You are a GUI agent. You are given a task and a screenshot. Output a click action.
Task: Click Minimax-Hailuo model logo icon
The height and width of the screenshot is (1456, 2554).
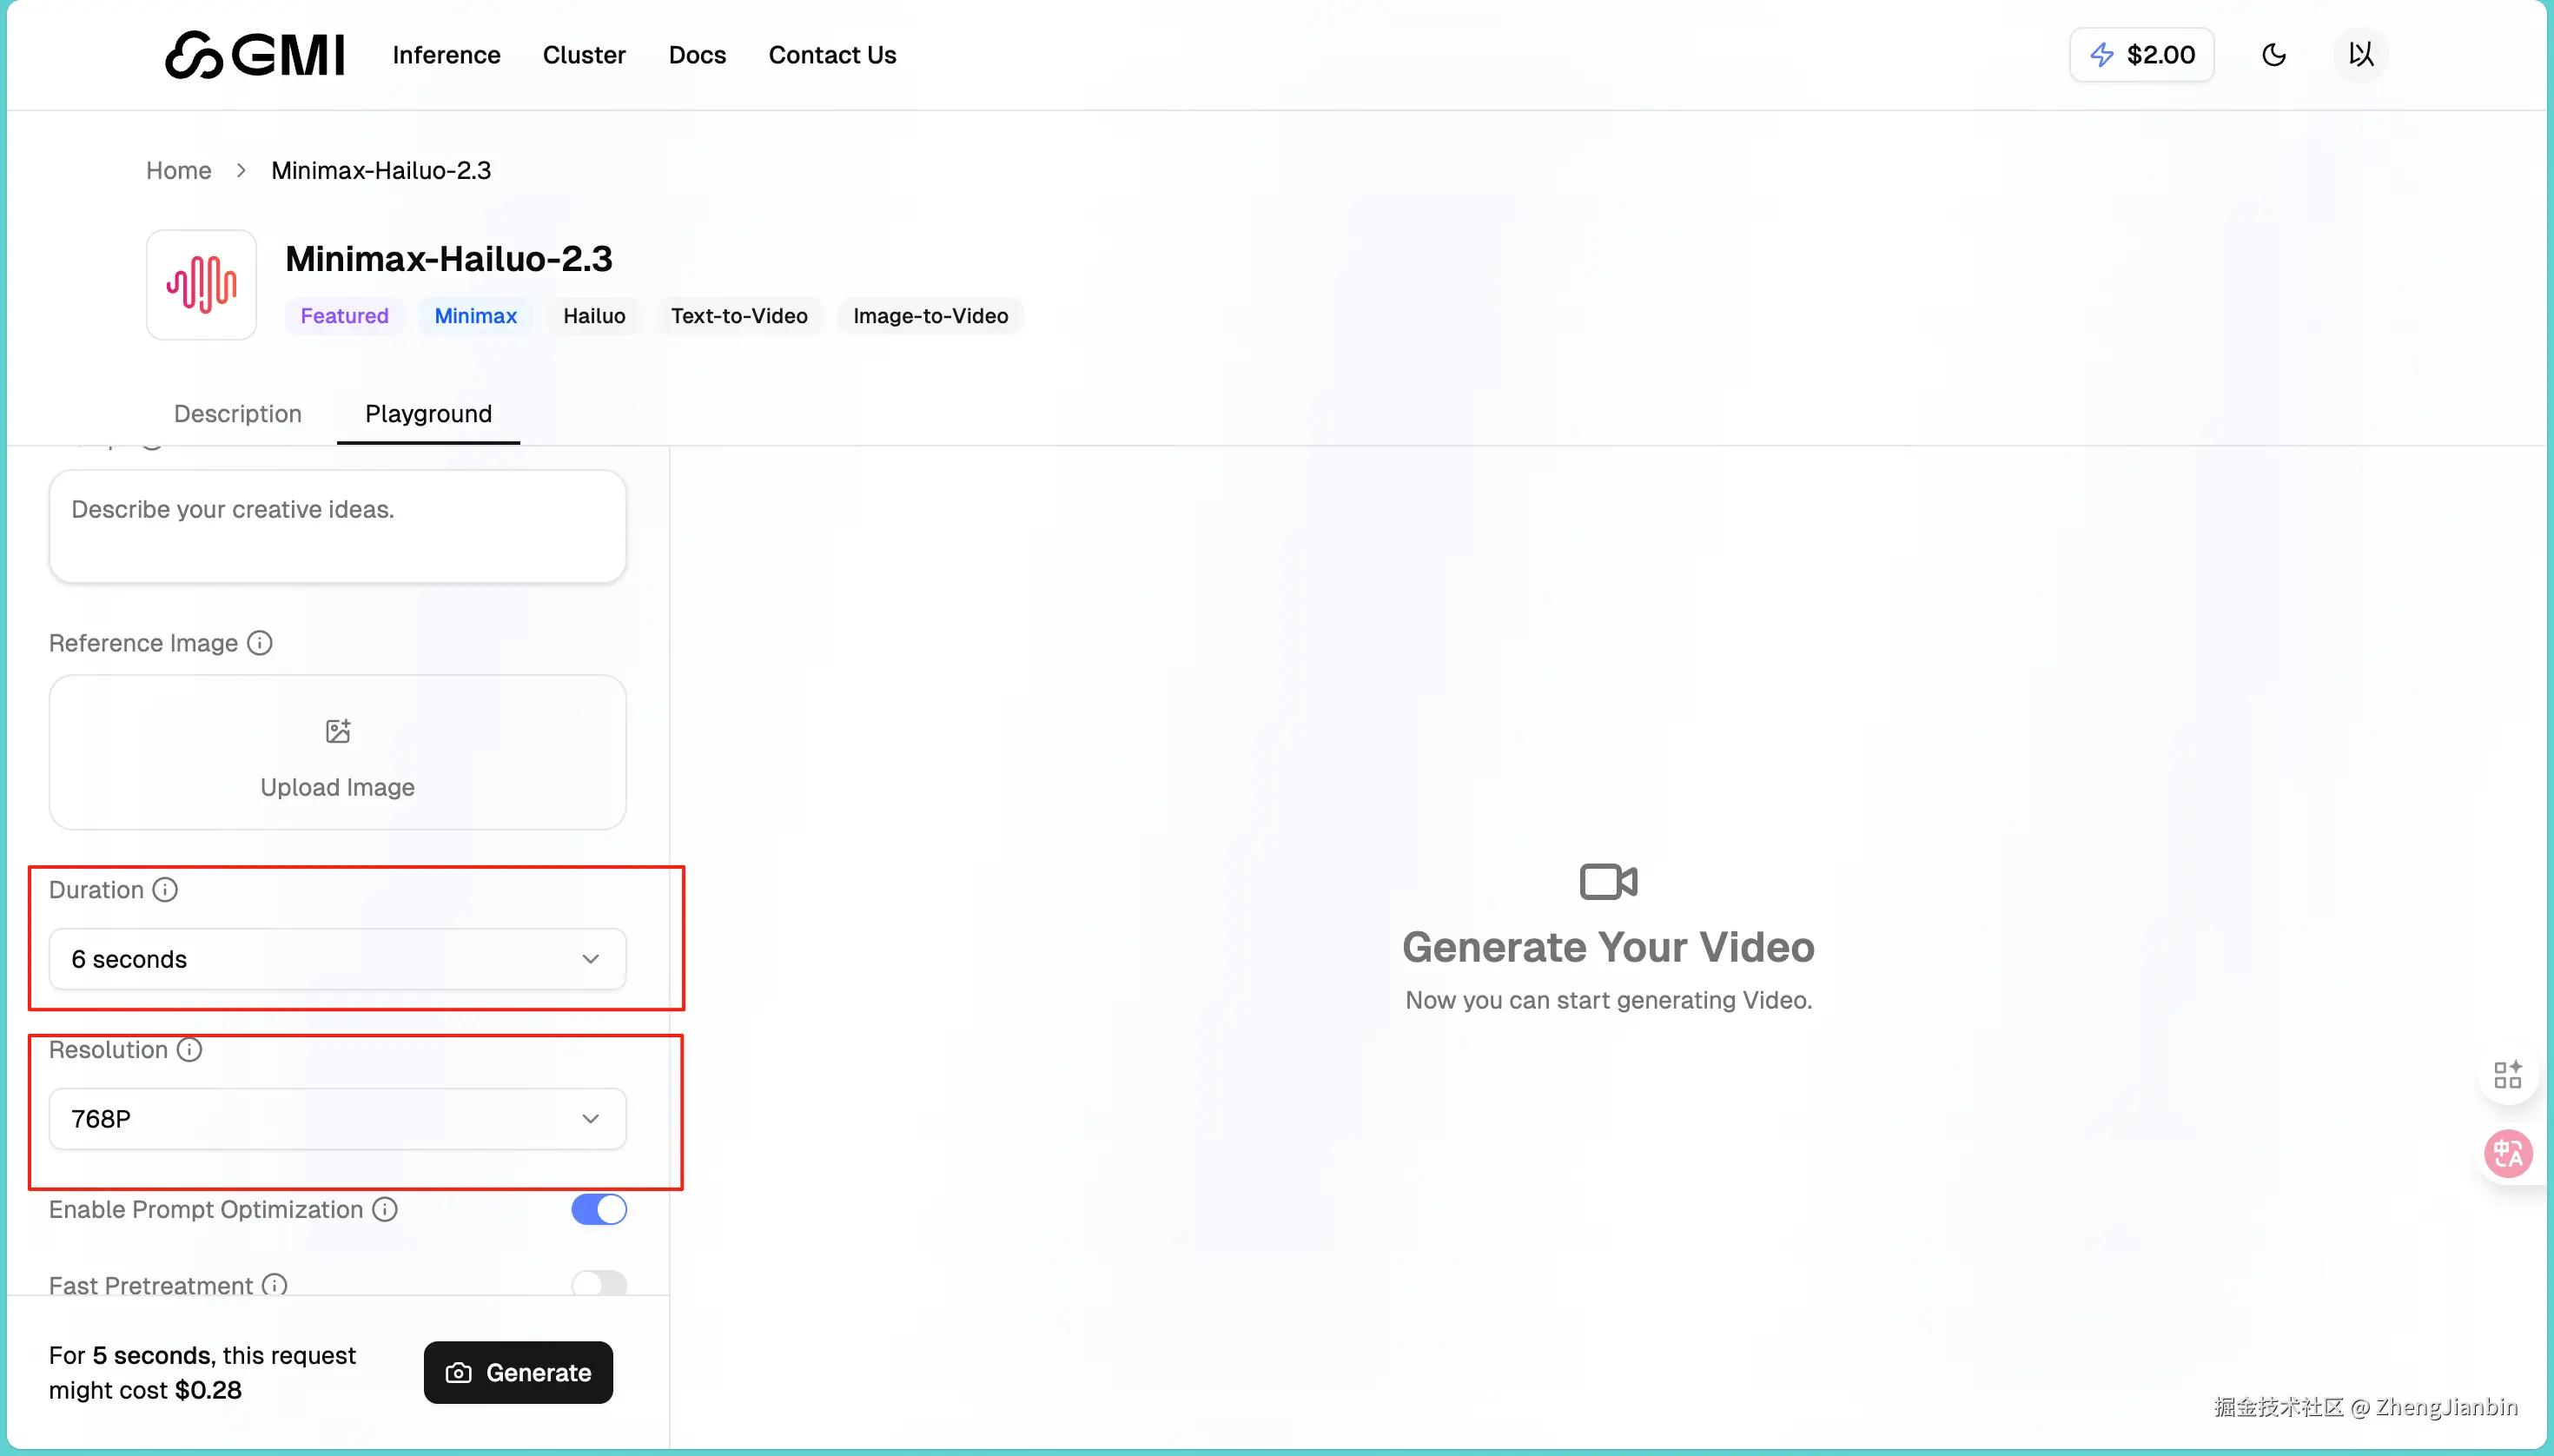[x=202, y=285]
